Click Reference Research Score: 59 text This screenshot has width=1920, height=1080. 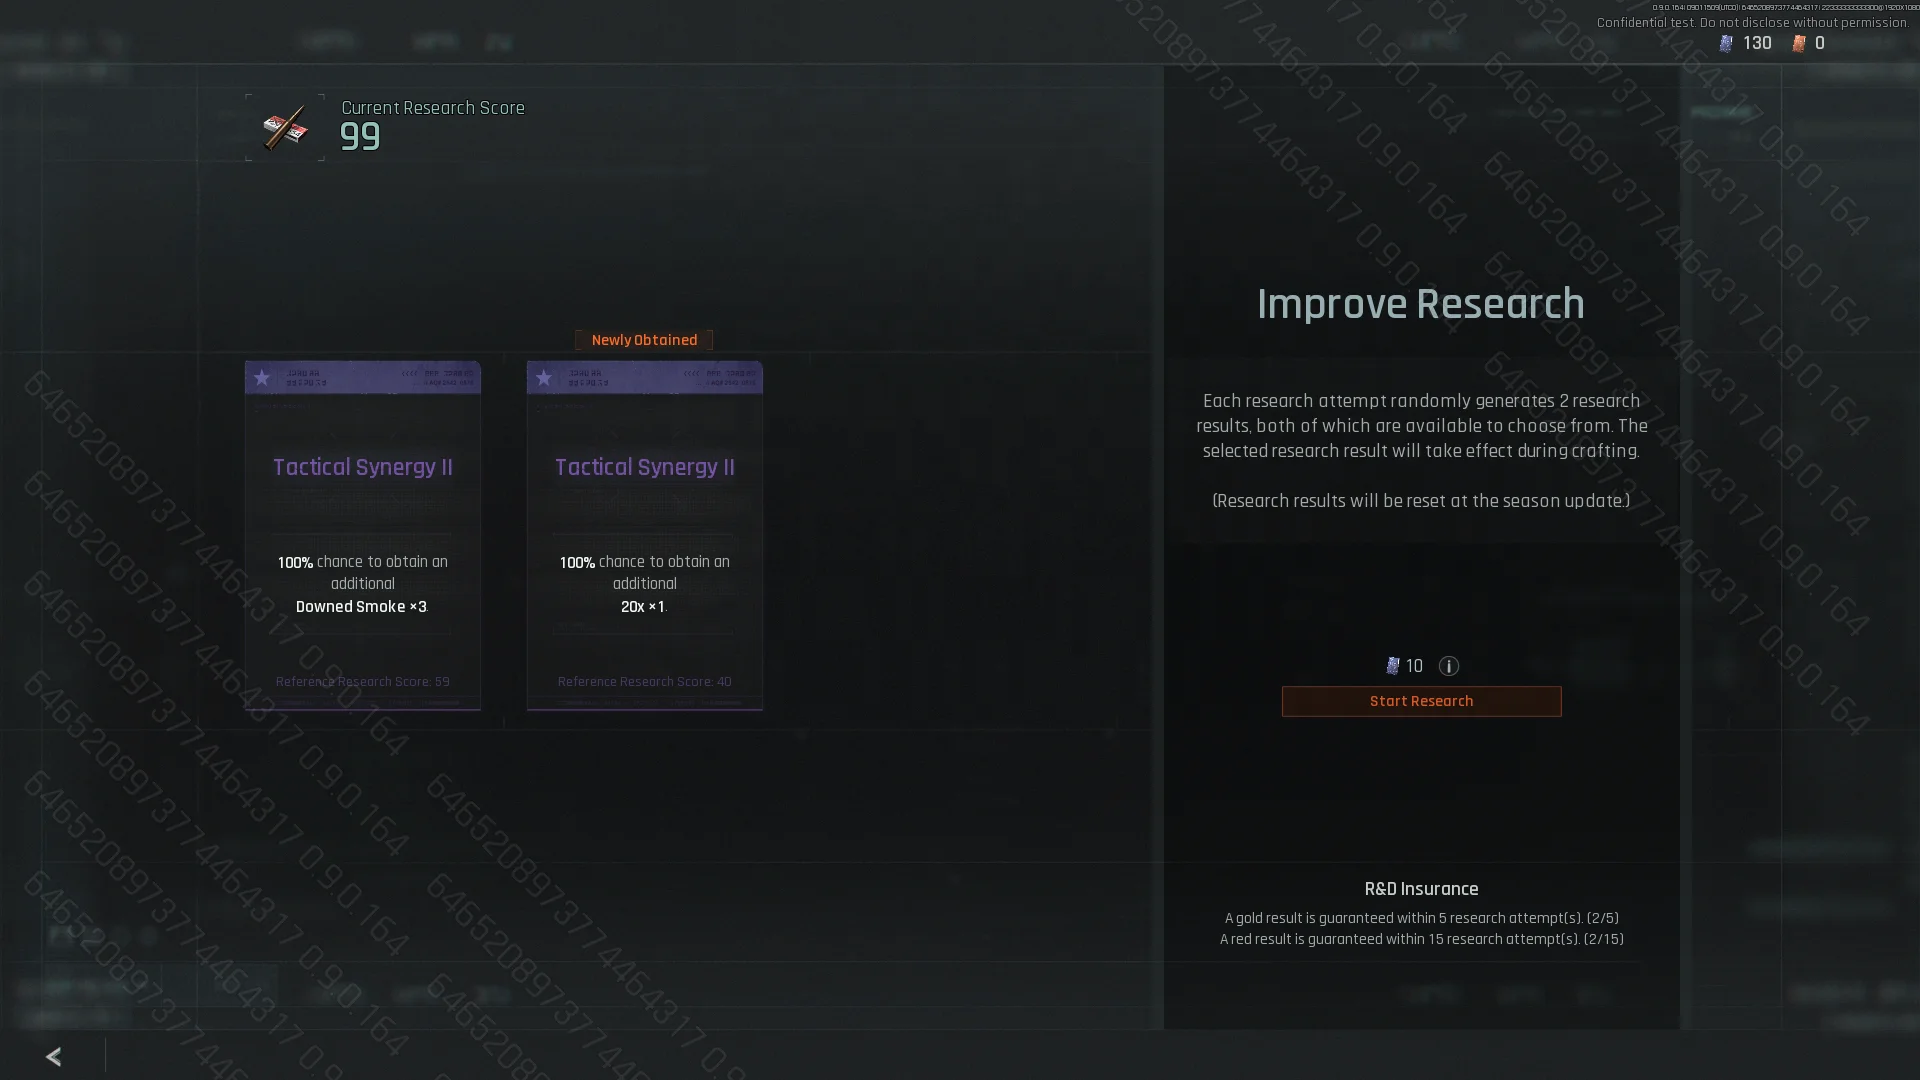tap(363, 681)
